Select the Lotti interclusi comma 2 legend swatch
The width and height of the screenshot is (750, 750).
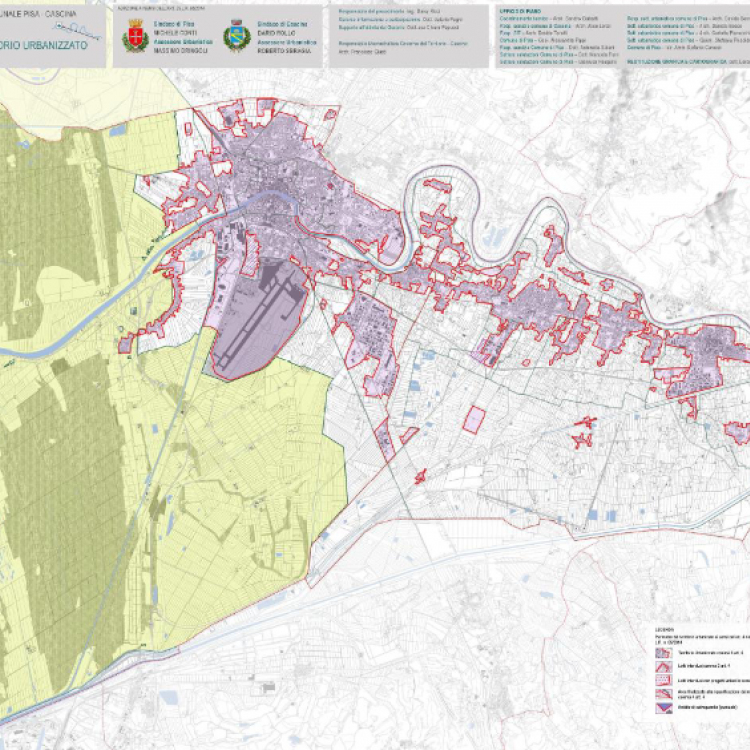pos(663,666)
